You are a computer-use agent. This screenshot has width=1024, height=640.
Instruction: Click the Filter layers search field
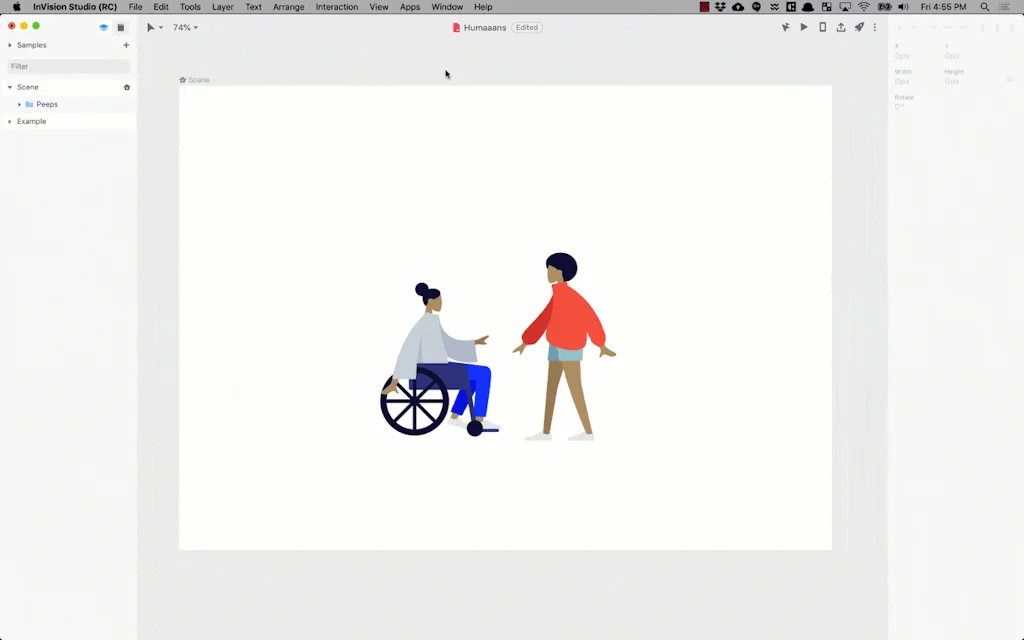pos(68,66)
